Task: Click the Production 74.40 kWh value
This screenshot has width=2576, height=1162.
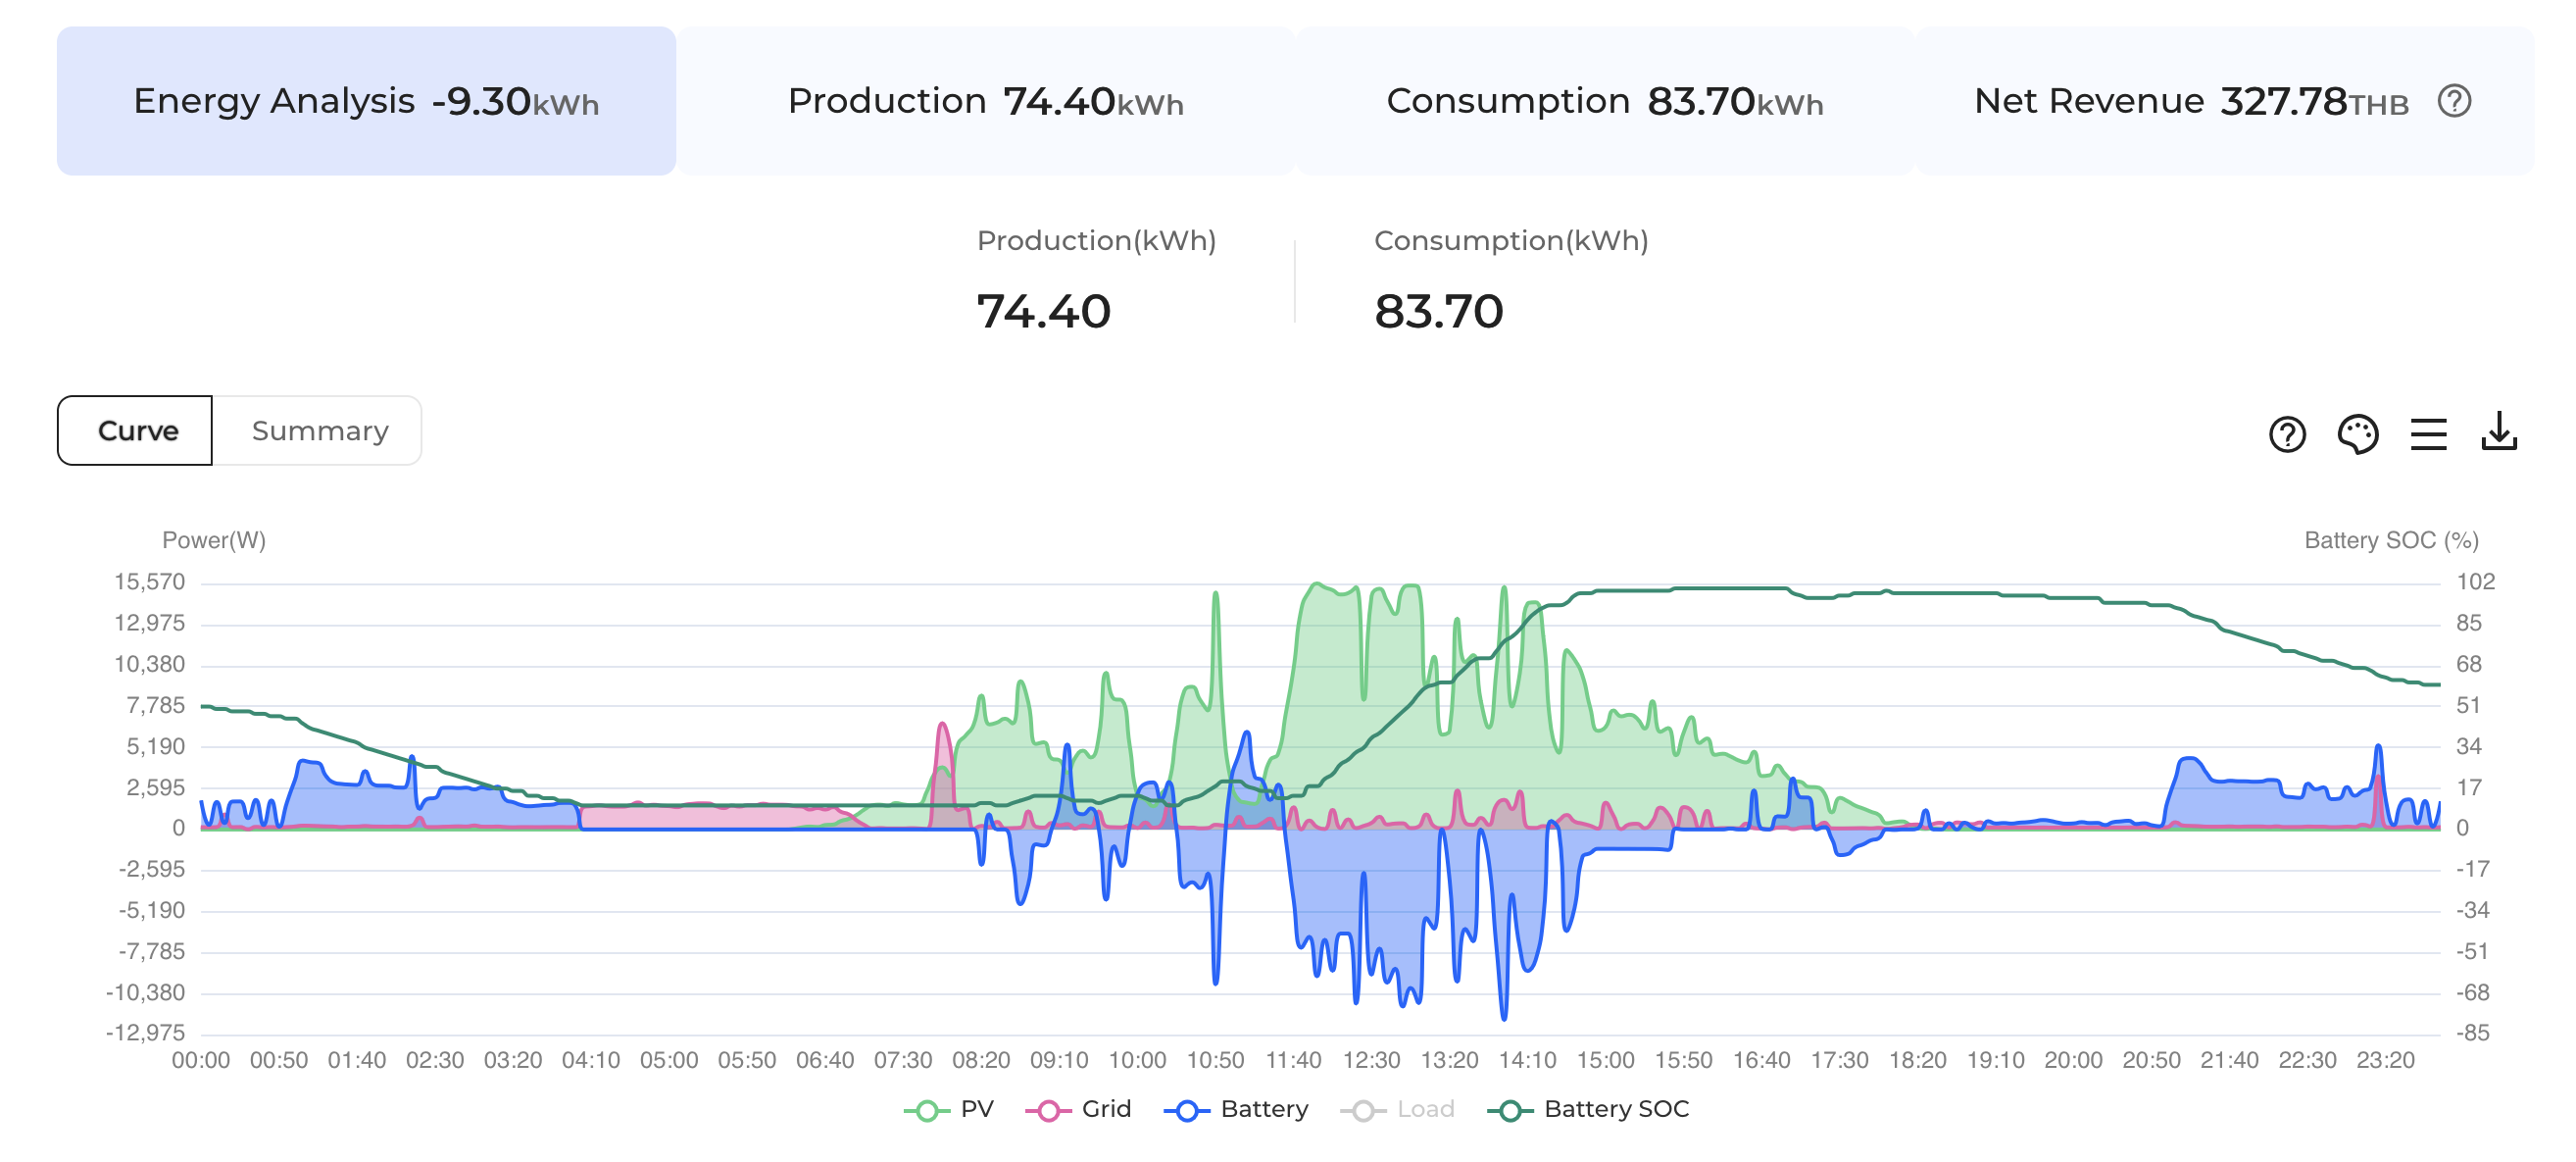Action: (x=1043, y=311)
